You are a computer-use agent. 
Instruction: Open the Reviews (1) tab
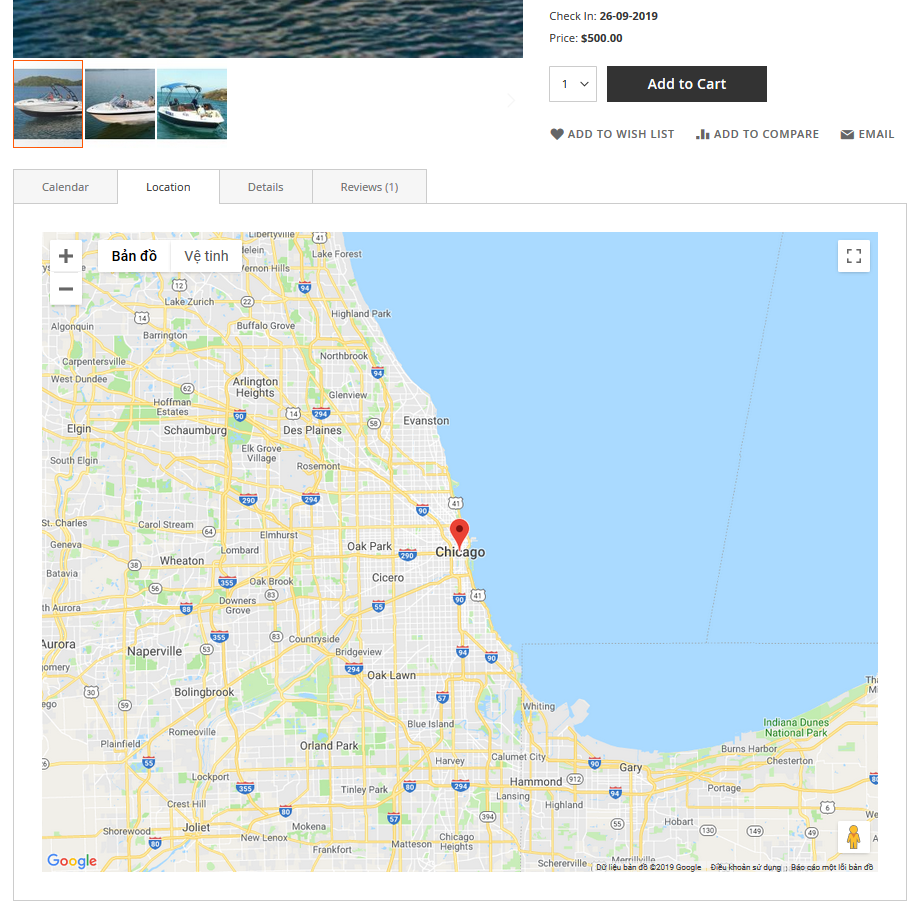369,187
